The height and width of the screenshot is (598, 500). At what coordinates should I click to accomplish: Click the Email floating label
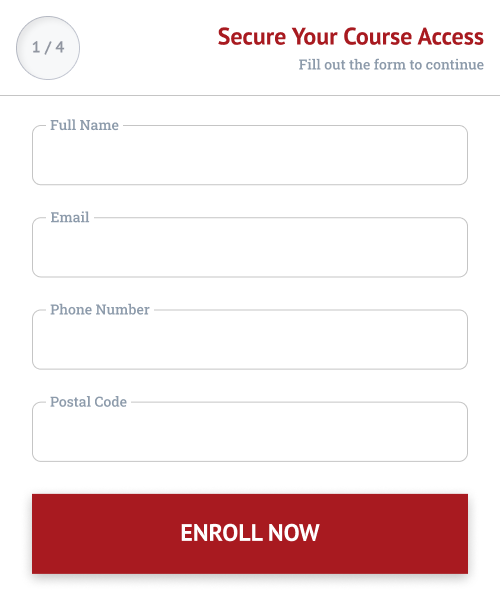[x=70, y=217]
